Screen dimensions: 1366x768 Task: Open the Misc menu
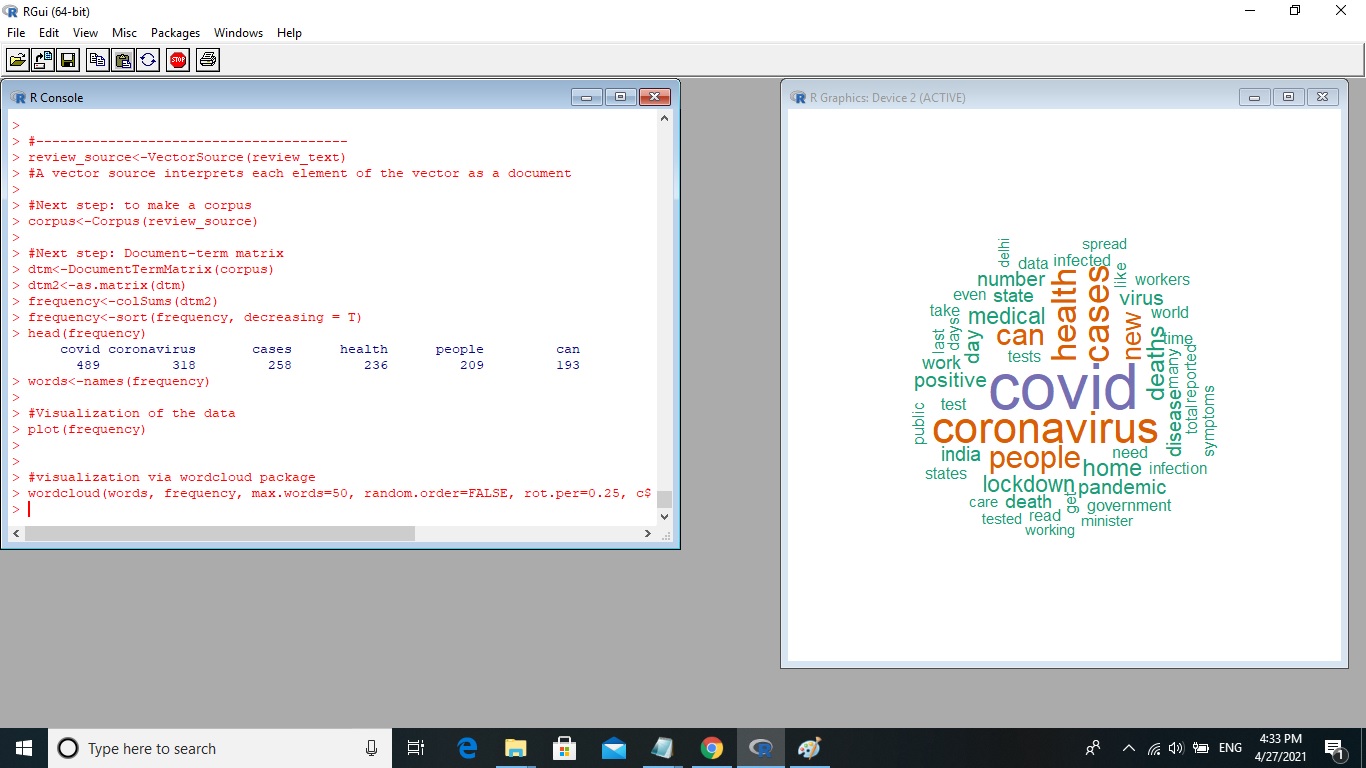click(124, 32)
